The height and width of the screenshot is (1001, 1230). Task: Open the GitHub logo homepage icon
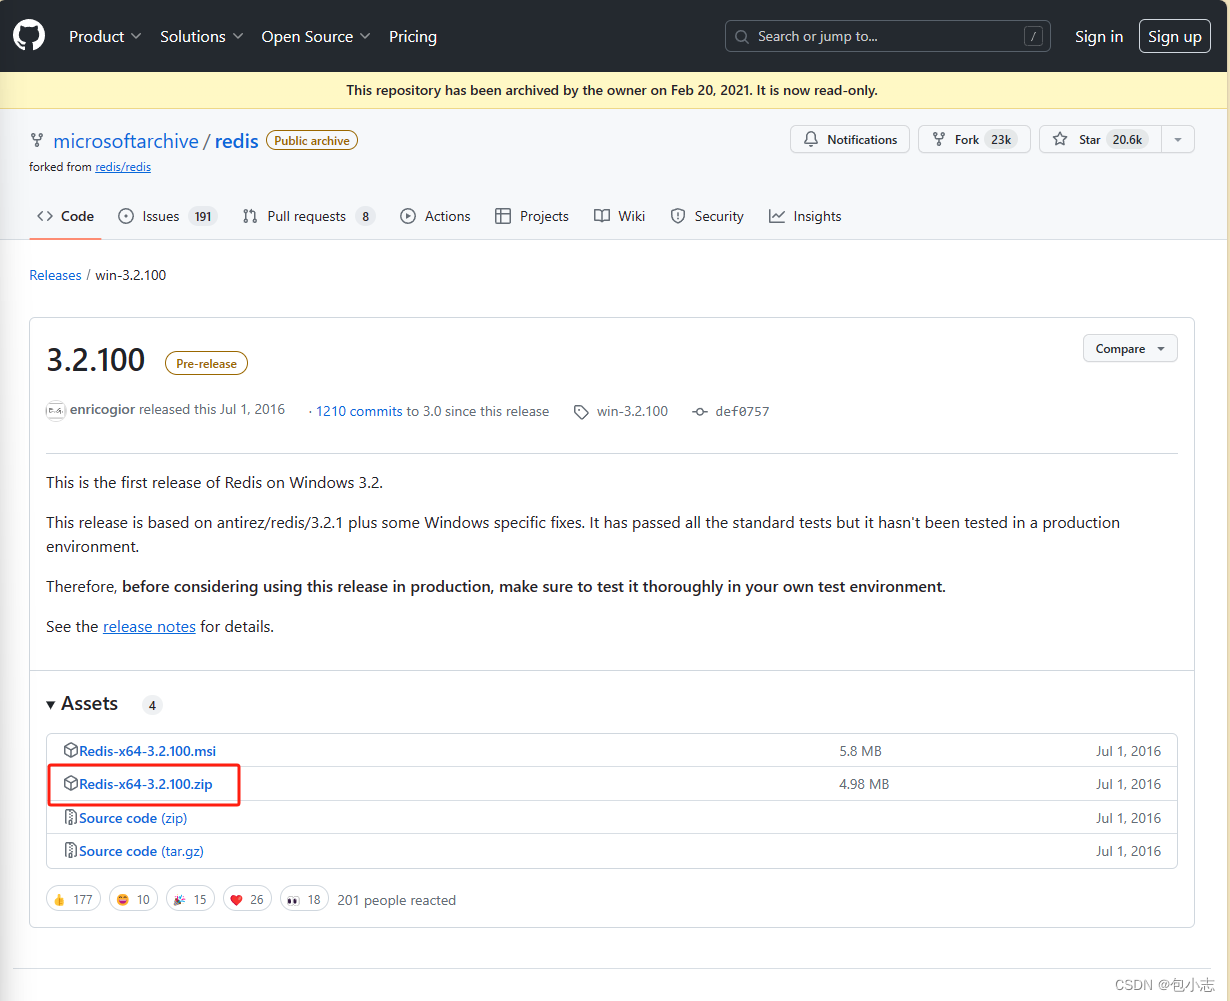pos(29,36)
